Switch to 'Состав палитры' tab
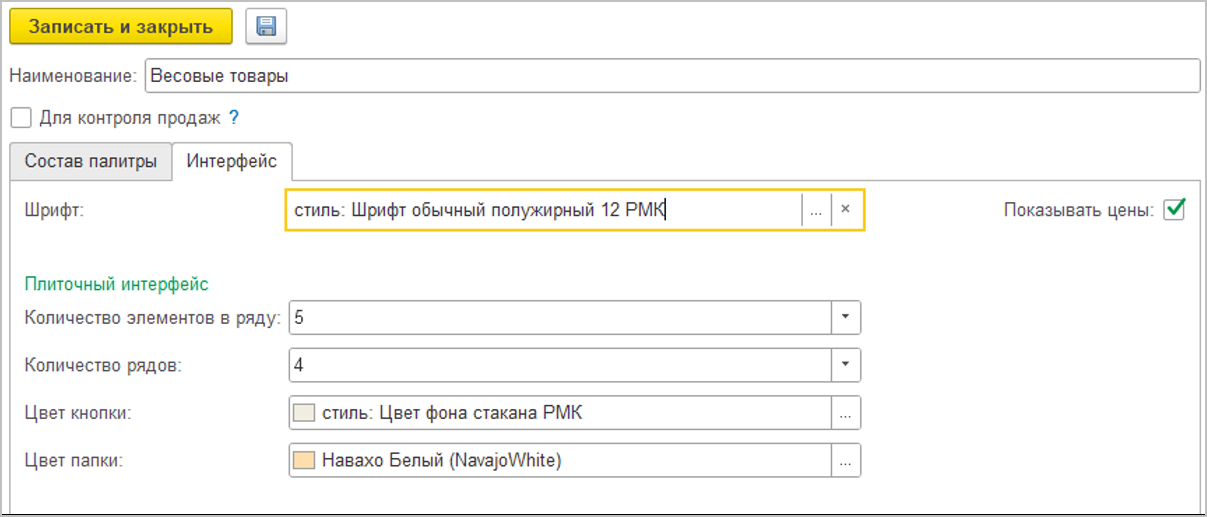Screen dimensions: 1207x517 (x=91, y=161)
